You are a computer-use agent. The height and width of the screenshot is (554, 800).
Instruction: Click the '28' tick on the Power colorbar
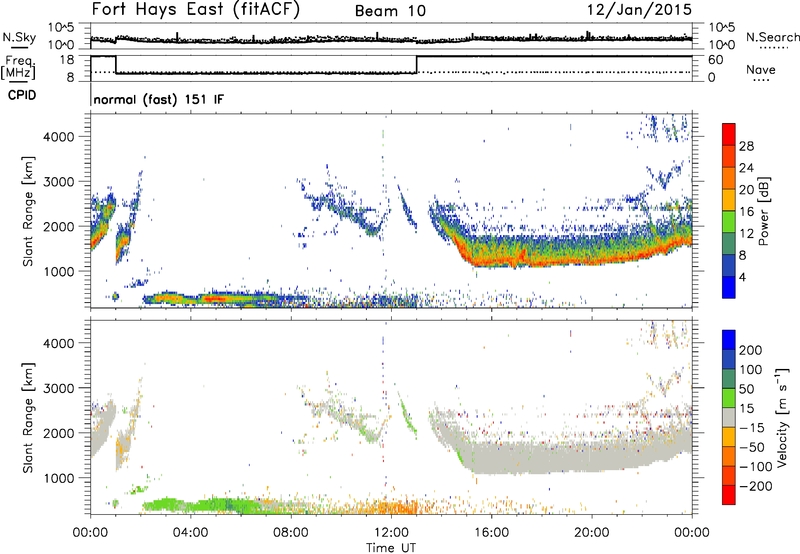point(746,146)
